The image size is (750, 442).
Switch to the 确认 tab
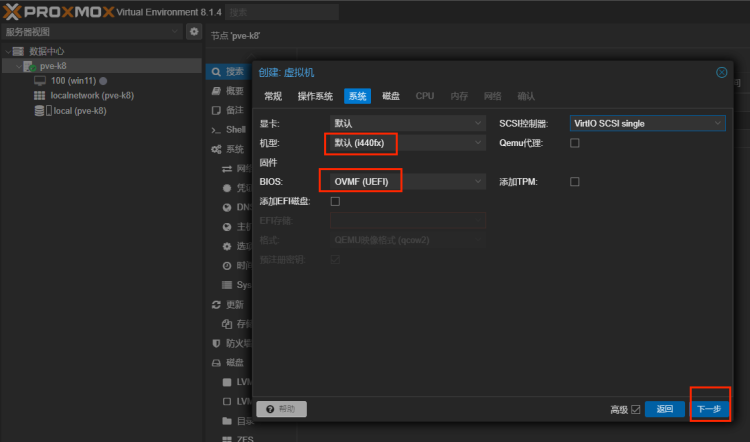pyautogui.click(x=526, y=96)
